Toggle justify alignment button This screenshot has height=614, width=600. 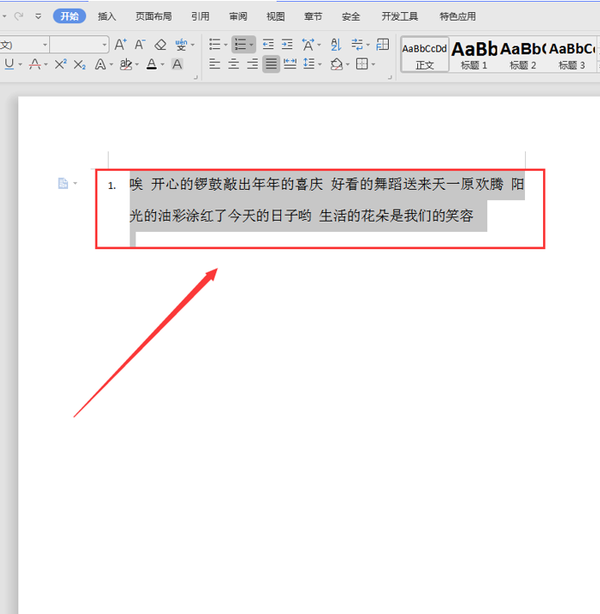(271, 64)
